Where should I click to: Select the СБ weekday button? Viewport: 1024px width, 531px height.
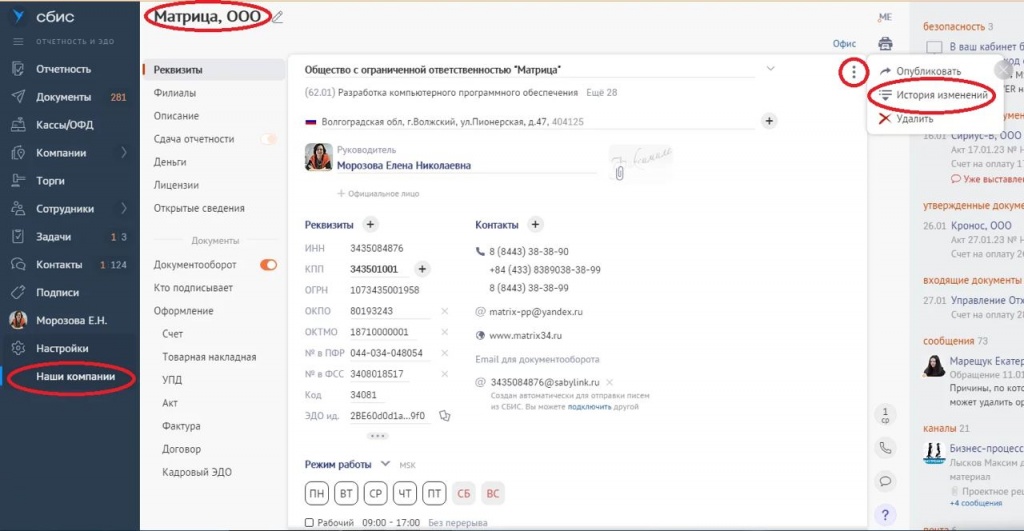click(x=463, y=494)
